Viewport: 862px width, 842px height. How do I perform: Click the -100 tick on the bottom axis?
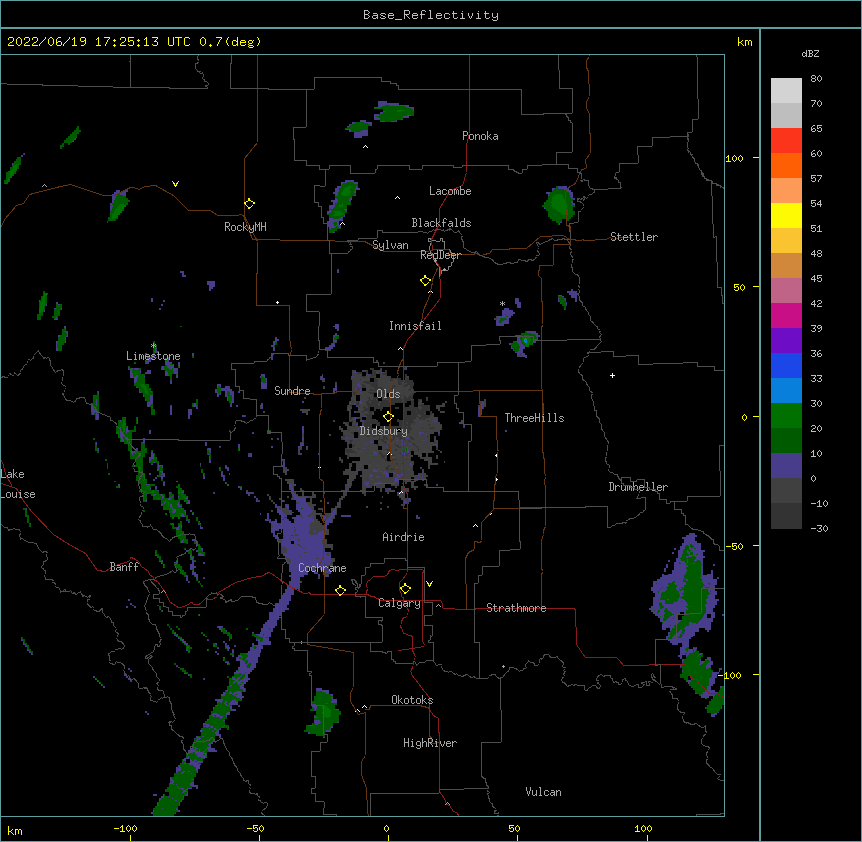pos(125,829)
